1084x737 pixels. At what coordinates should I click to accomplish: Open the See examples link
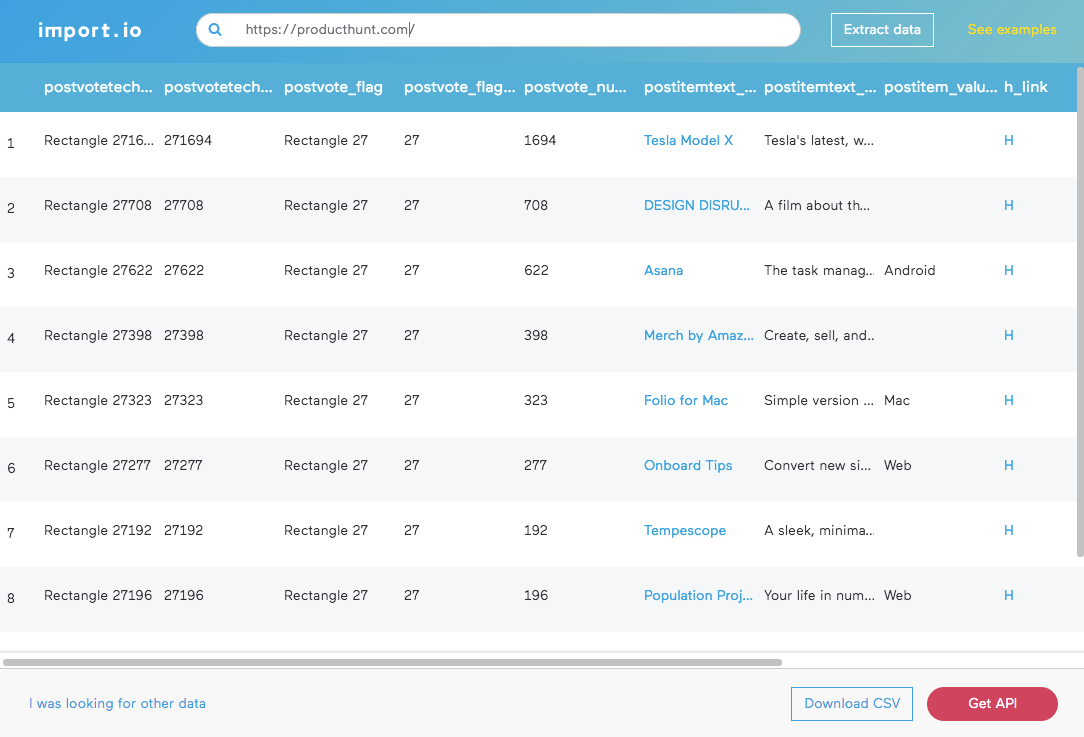coord(1011,30)
